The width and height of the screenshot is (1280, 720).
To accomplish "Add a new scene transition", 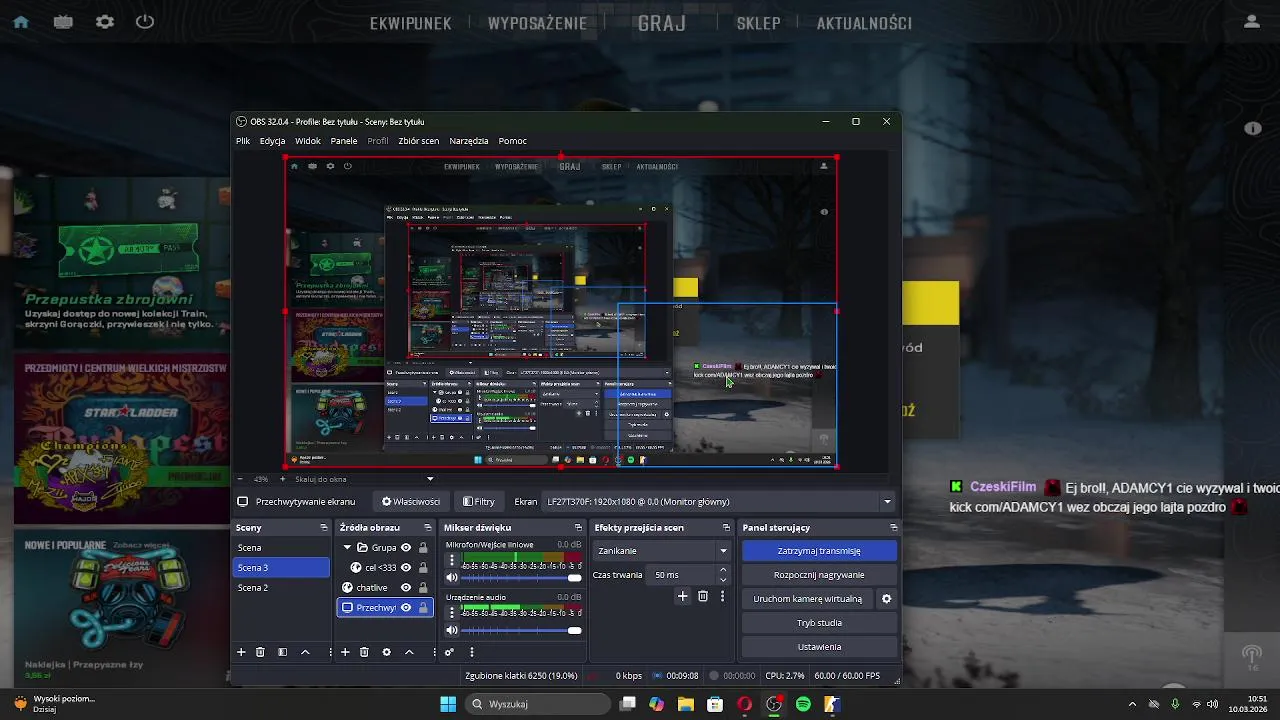I will click(683, 596).
